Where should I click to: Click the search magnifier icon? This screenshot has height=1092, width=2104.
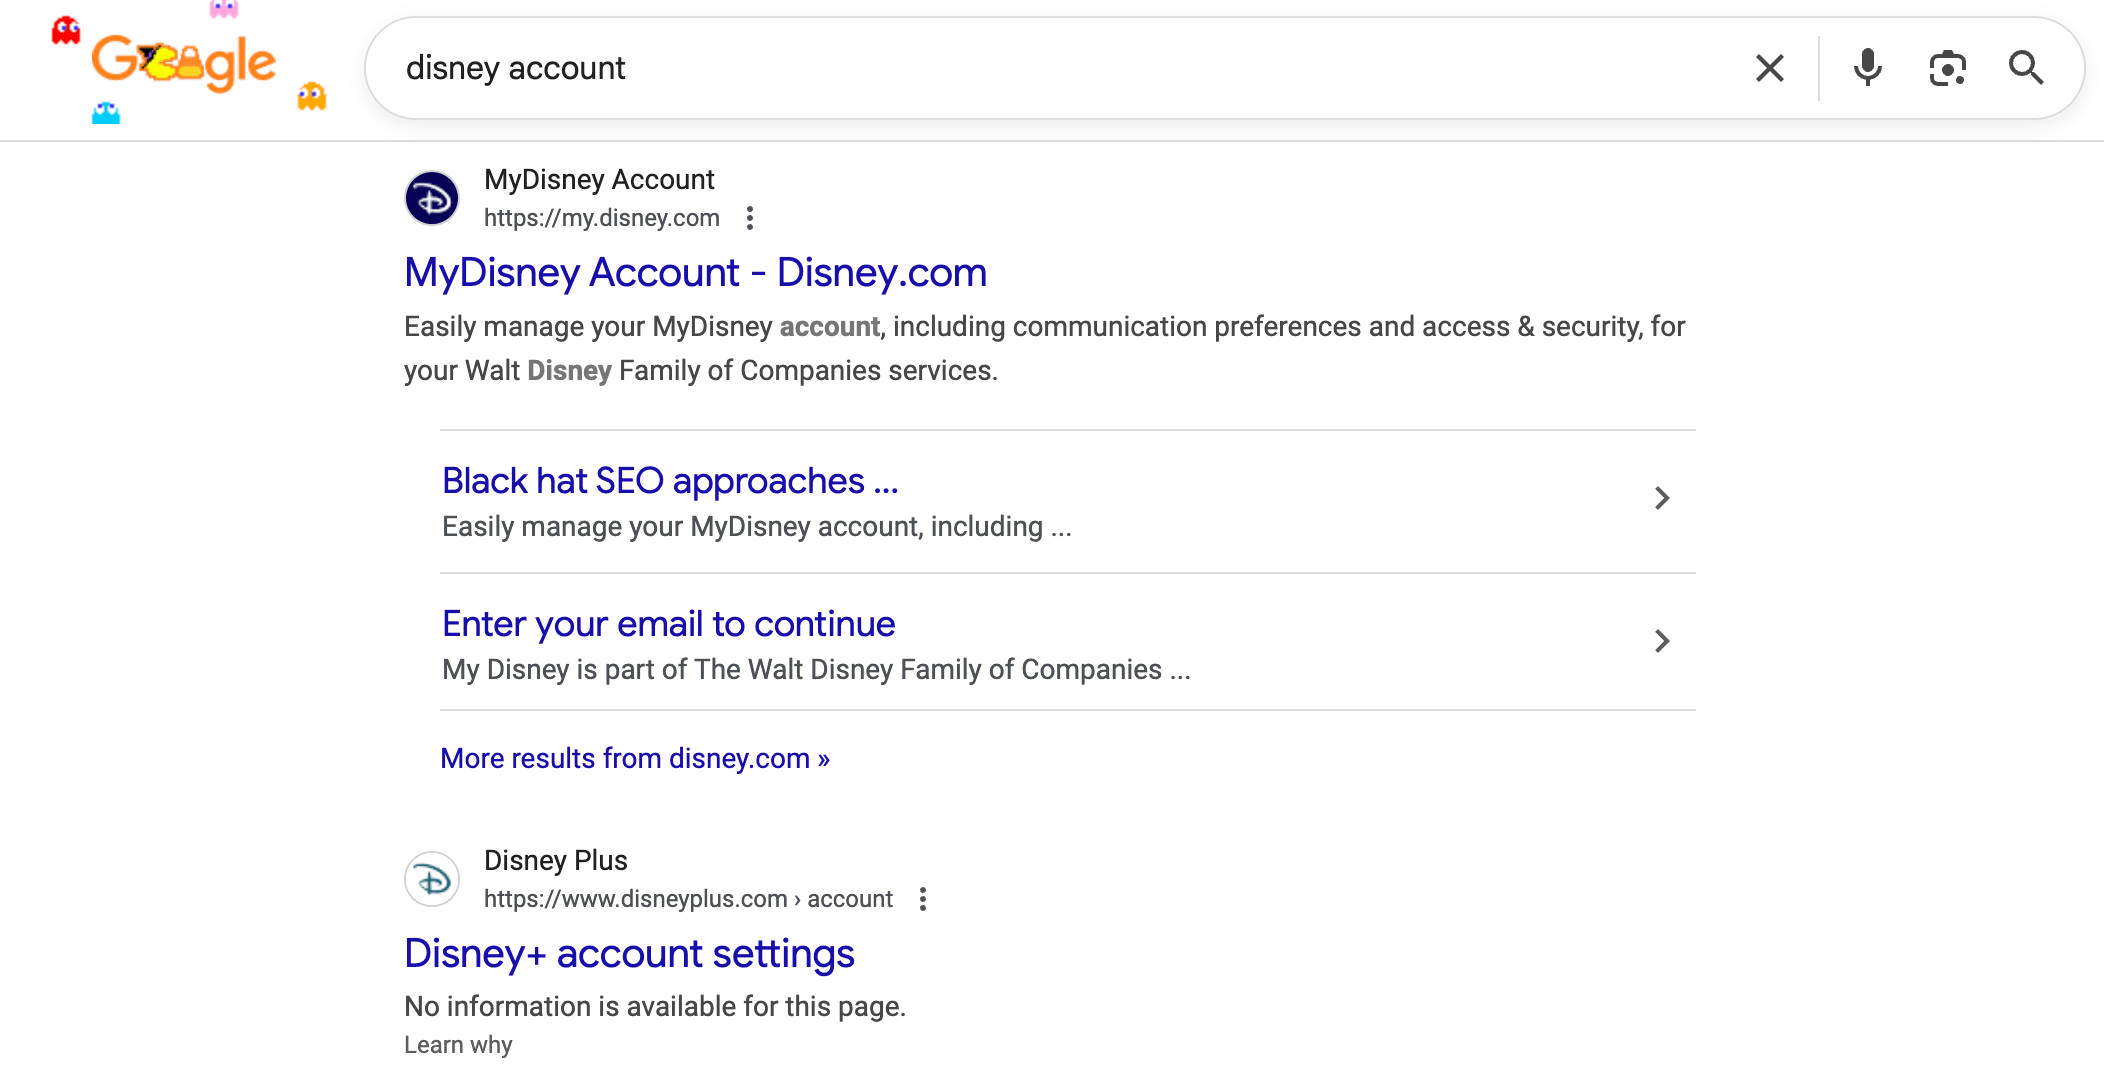point(2027,68)
